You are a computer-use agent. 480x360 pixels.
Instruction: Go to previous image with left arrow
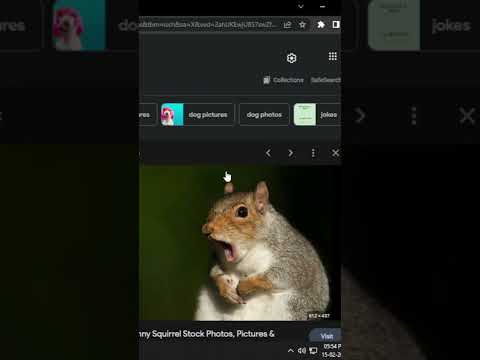(268, 153)
